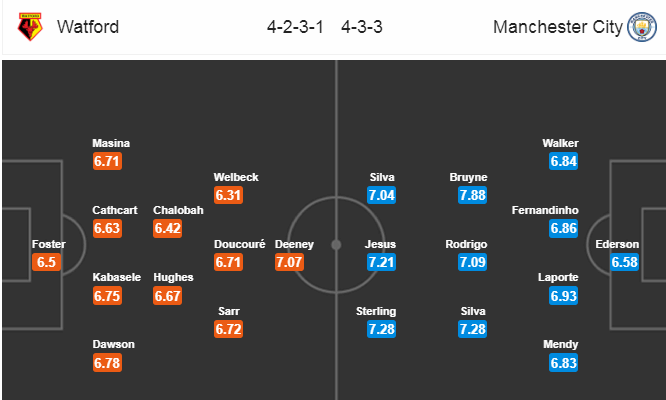Open the Watford team name link
Screen dimensions: 666x400
pyautogui.click(x=88, y=27)
